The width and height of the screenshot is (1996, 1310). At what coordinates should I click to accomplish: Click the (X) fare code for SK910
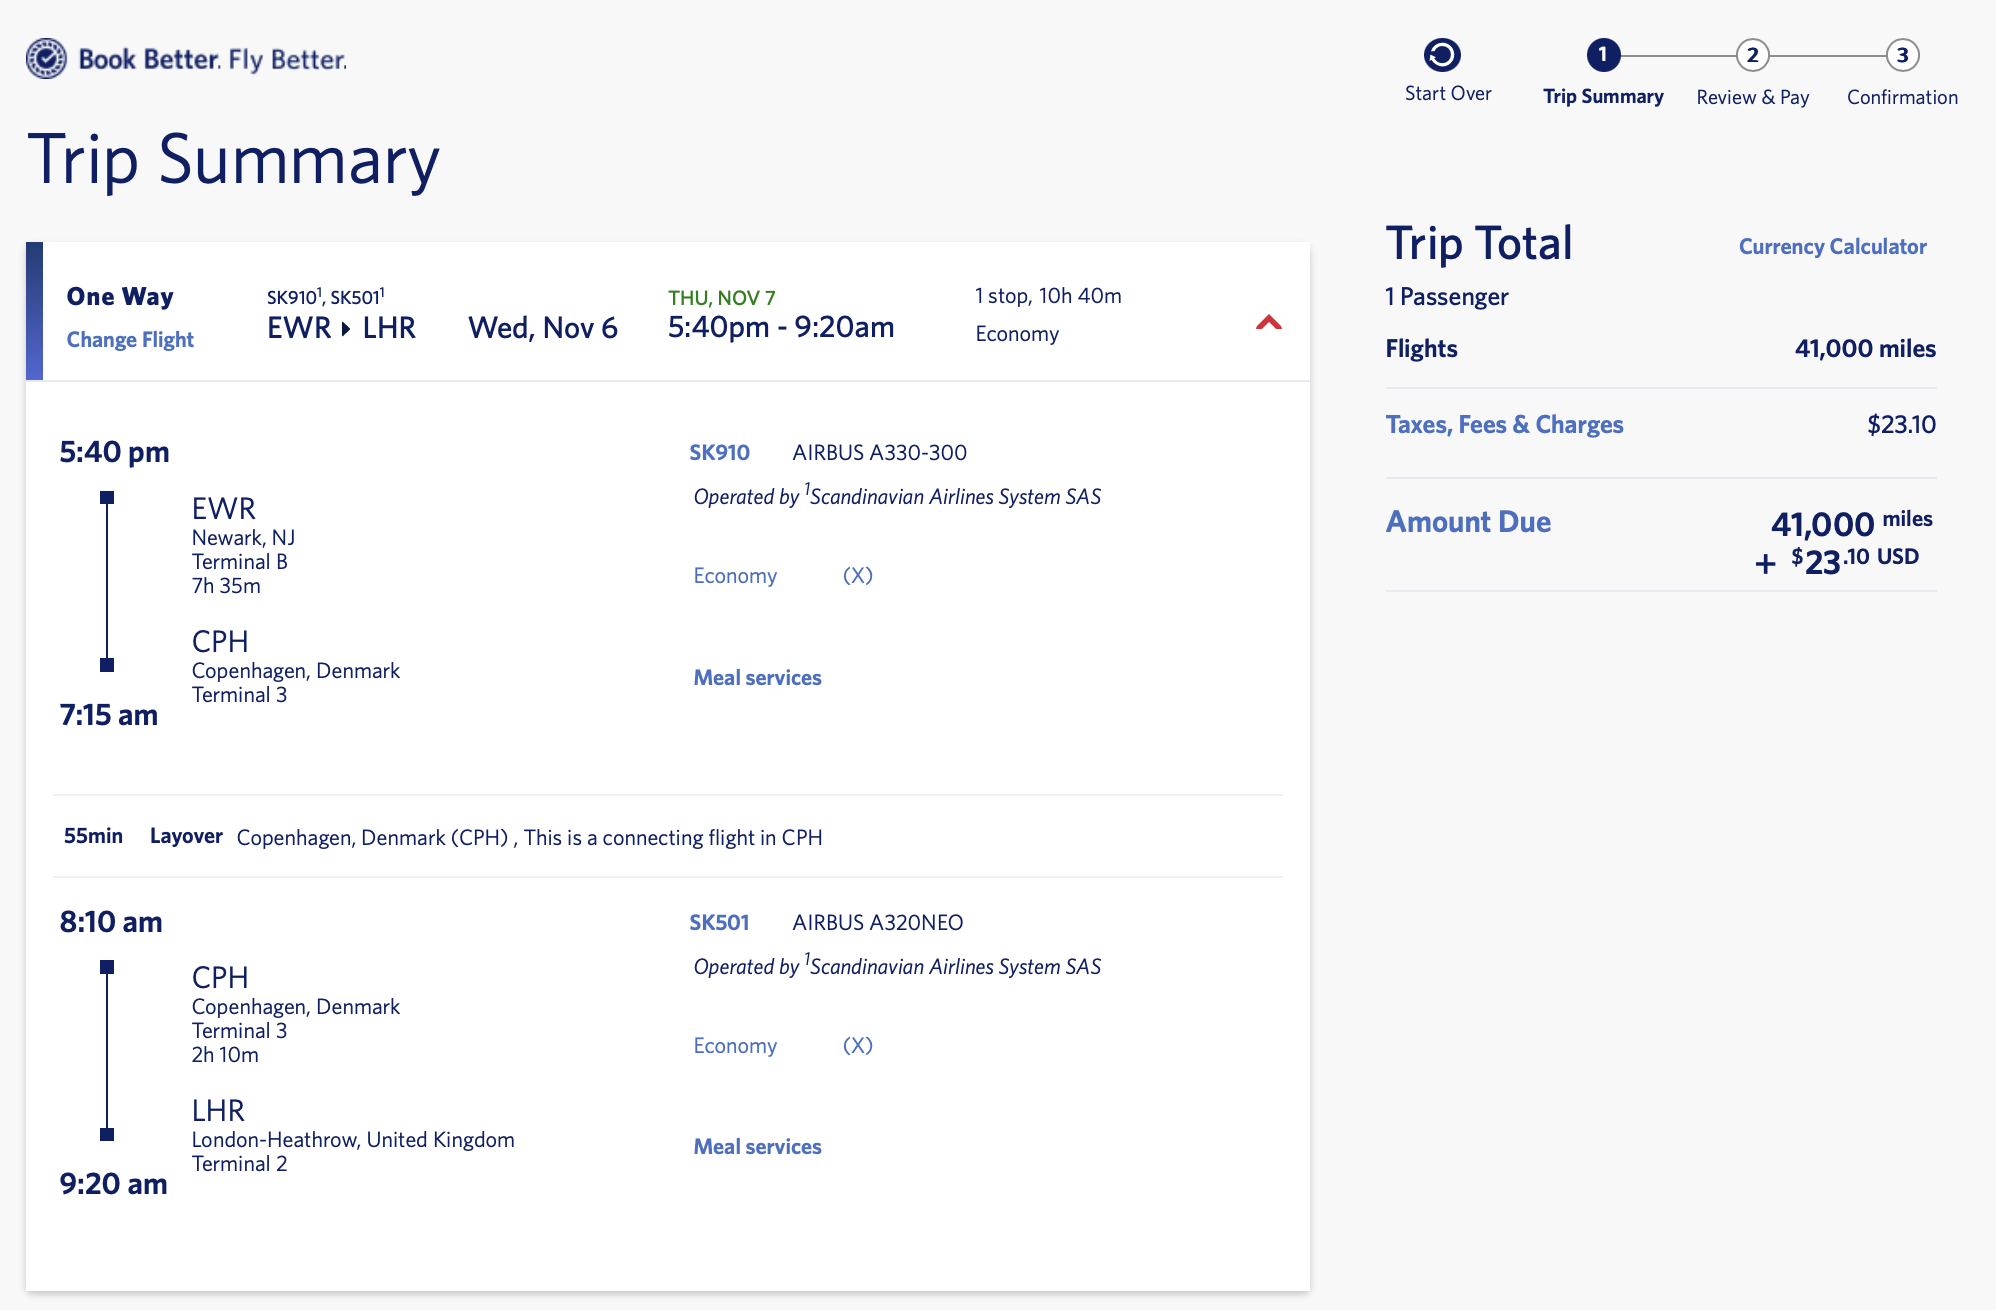point(857,576)
